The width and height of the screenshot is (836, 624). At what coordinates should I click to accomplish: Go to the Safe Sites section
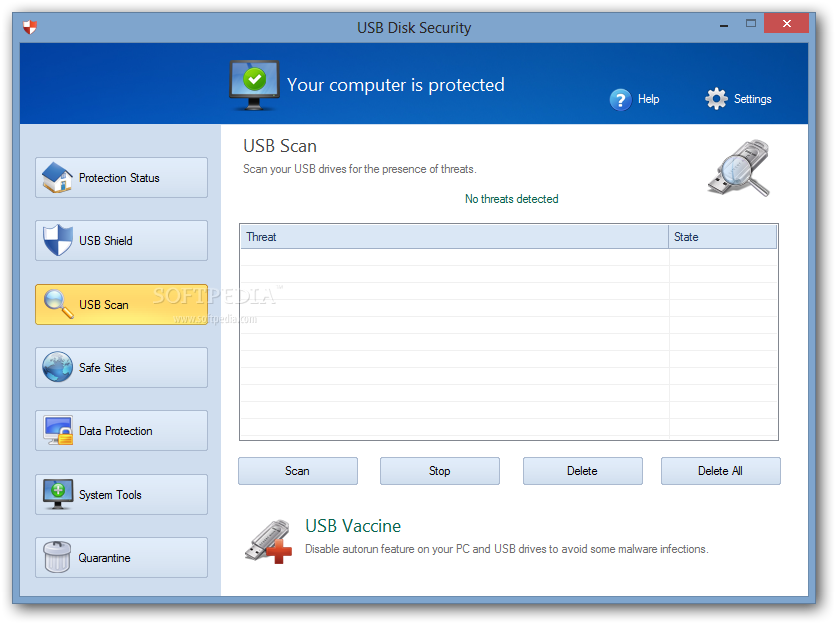(122, 367)
